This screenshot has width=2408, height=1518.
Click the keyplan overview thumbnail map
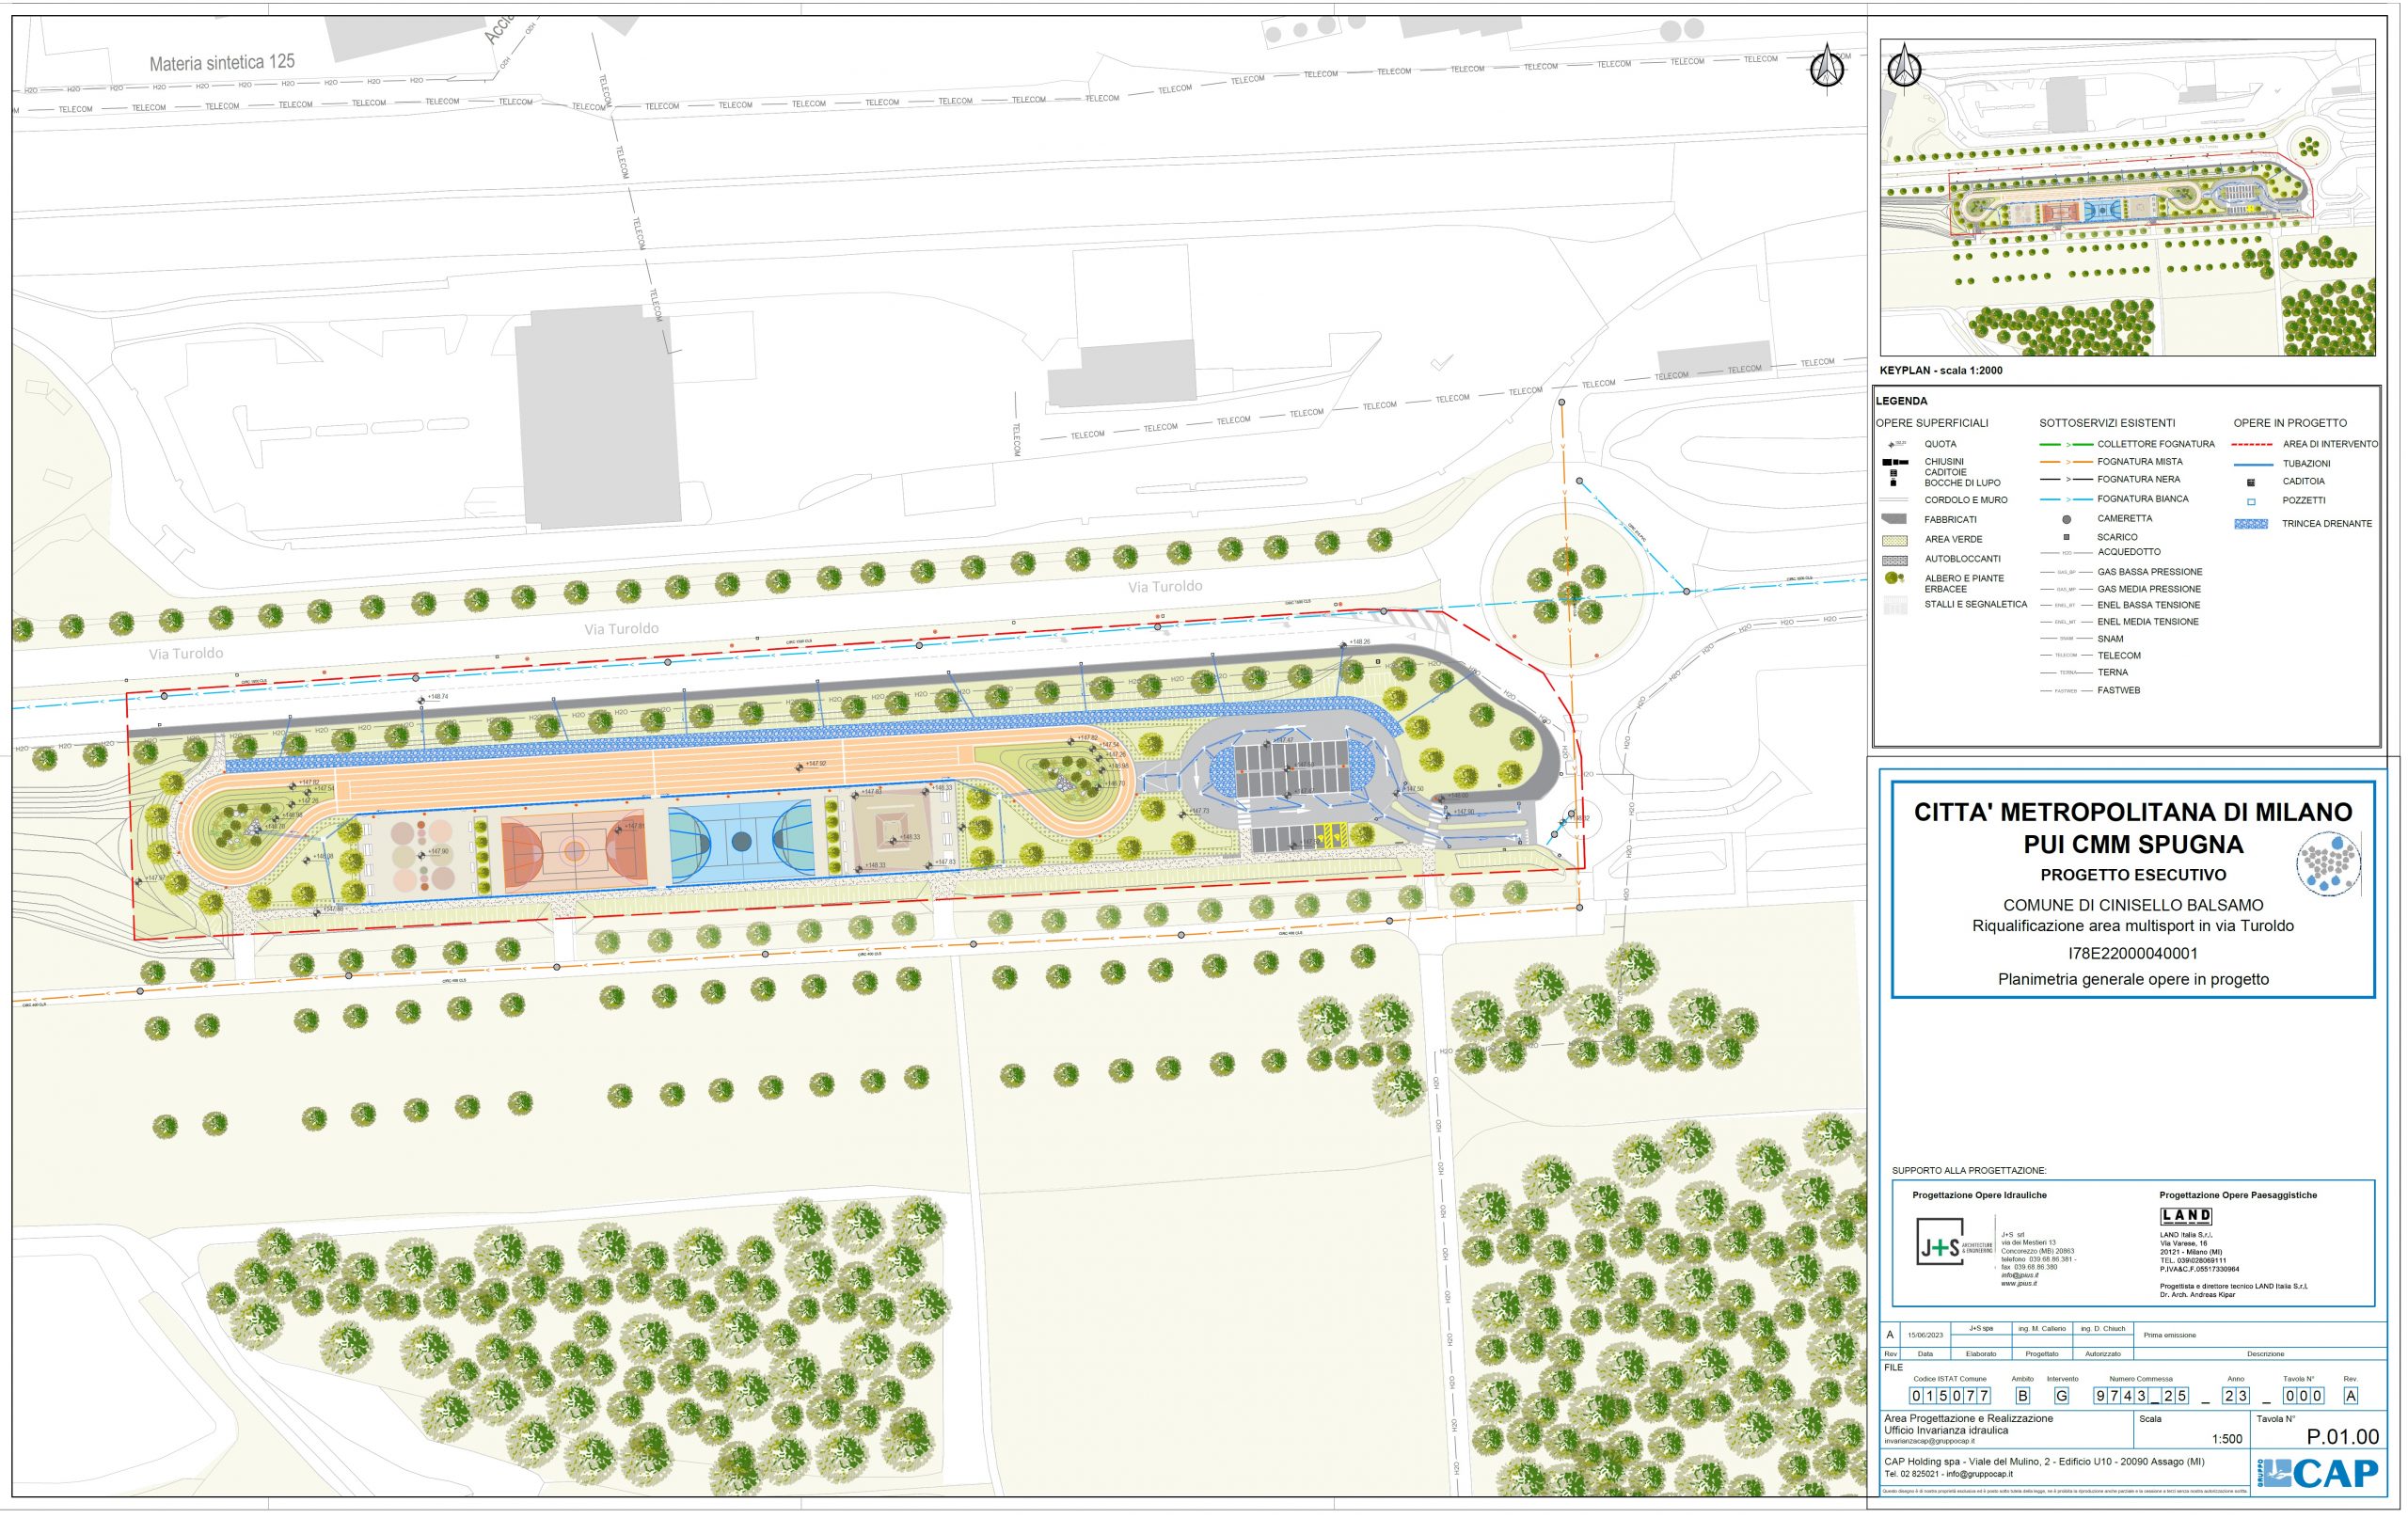[2127, 197]
